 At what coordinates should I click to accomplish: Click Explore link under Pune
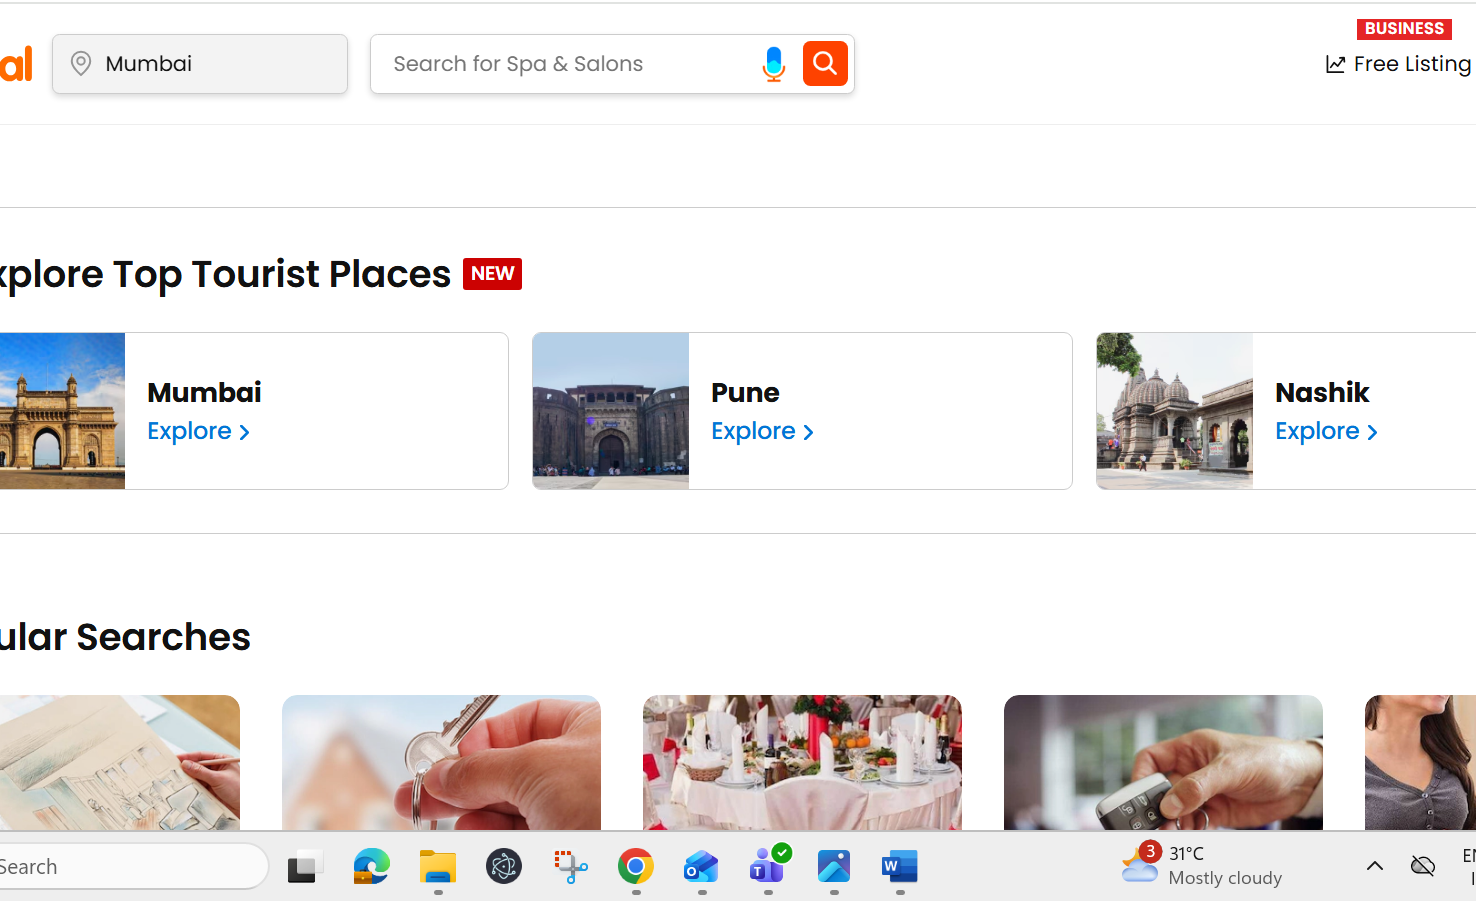click(762, 431)
